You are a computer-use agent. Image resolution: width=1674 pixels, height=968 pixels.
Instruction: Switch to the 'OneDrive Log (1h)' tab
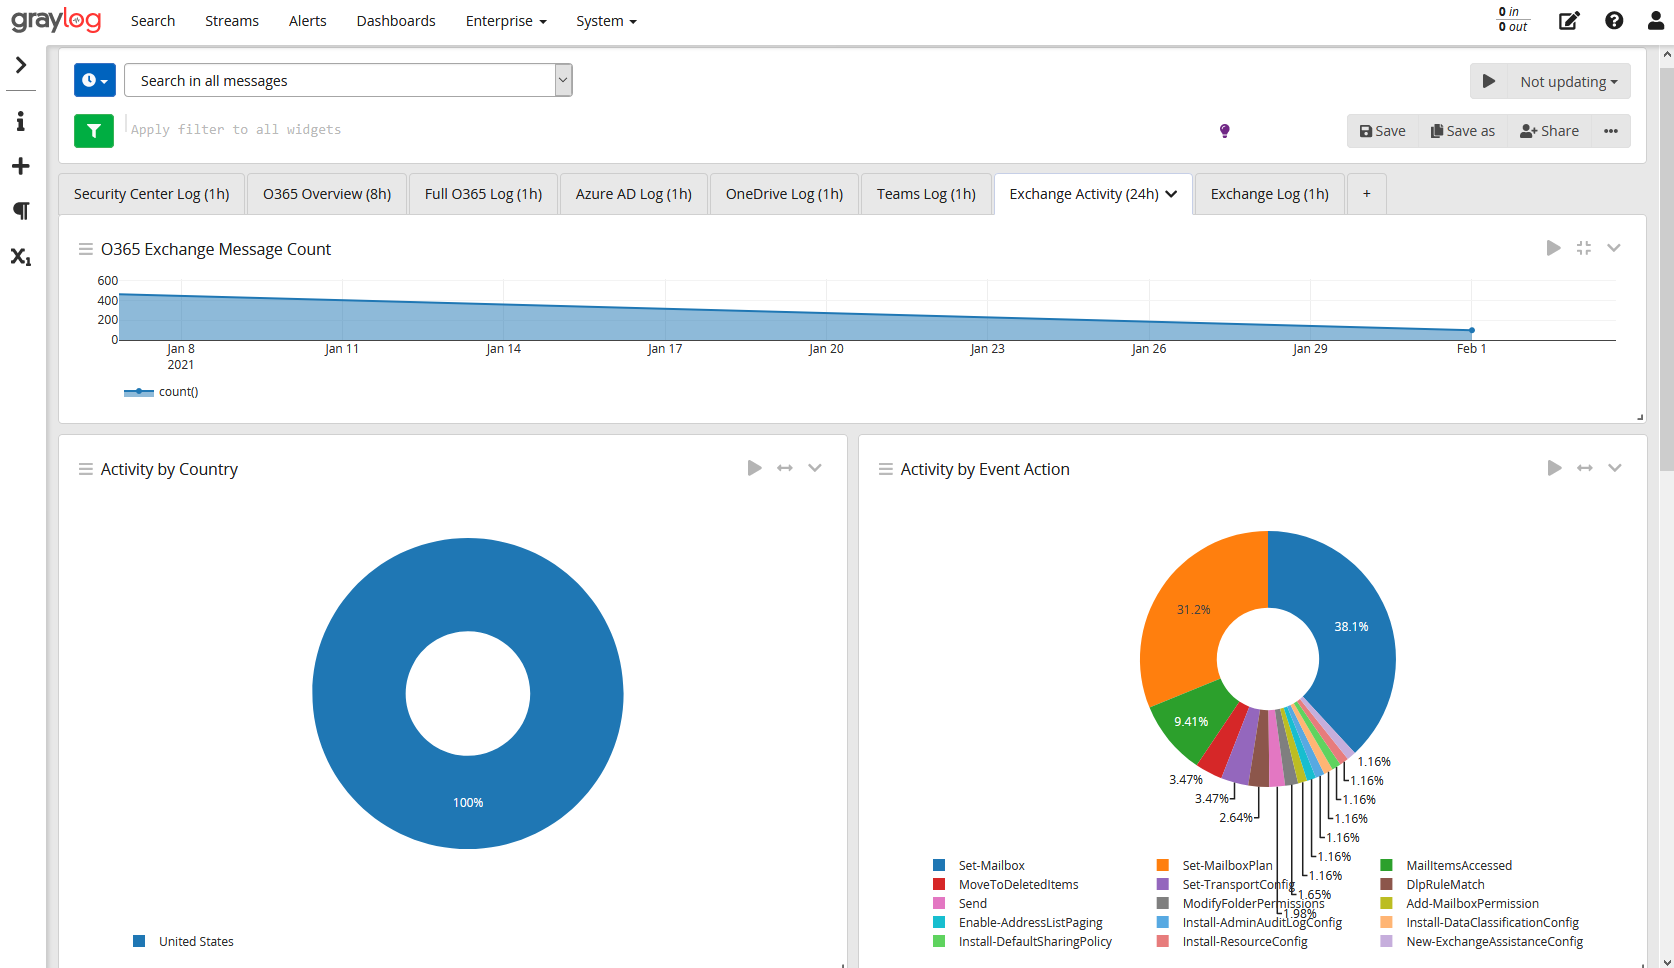tap(785, 194)
